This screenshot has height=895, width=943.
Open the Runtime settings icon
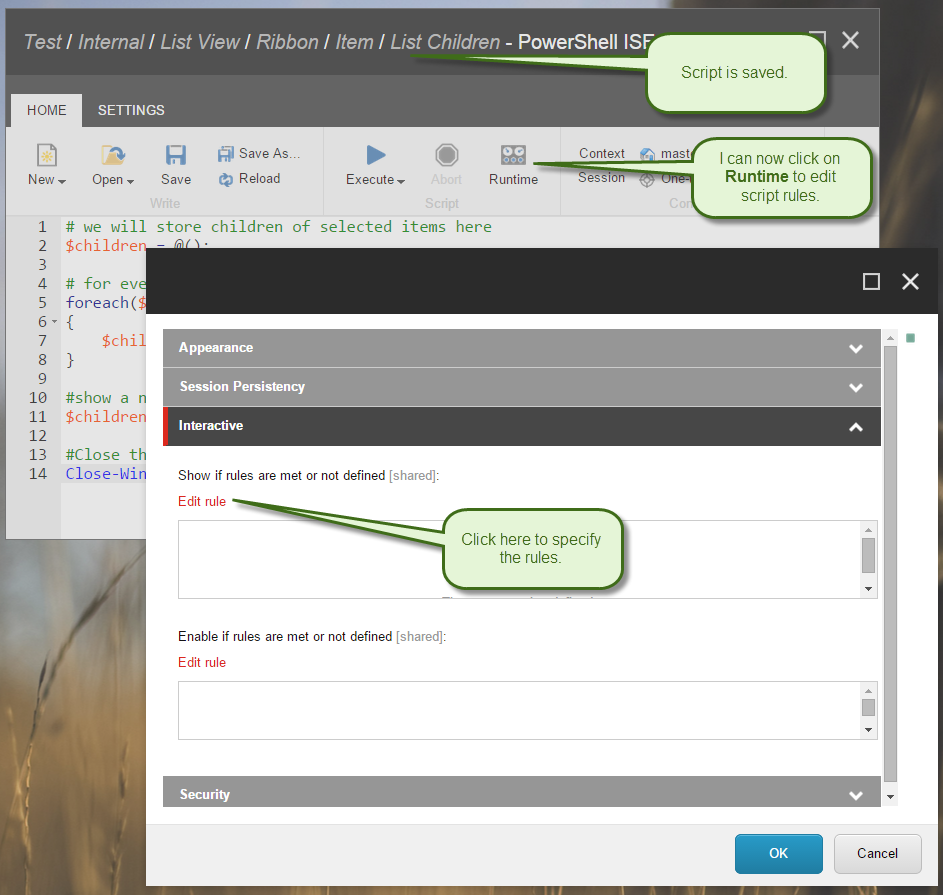(513, 155)
